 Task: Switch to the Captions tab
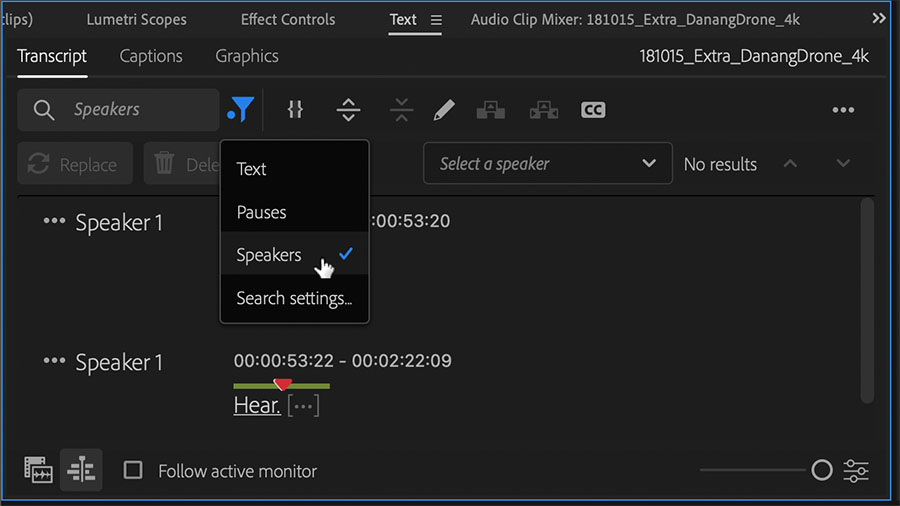pyautogui.click(x=151, y=56)
